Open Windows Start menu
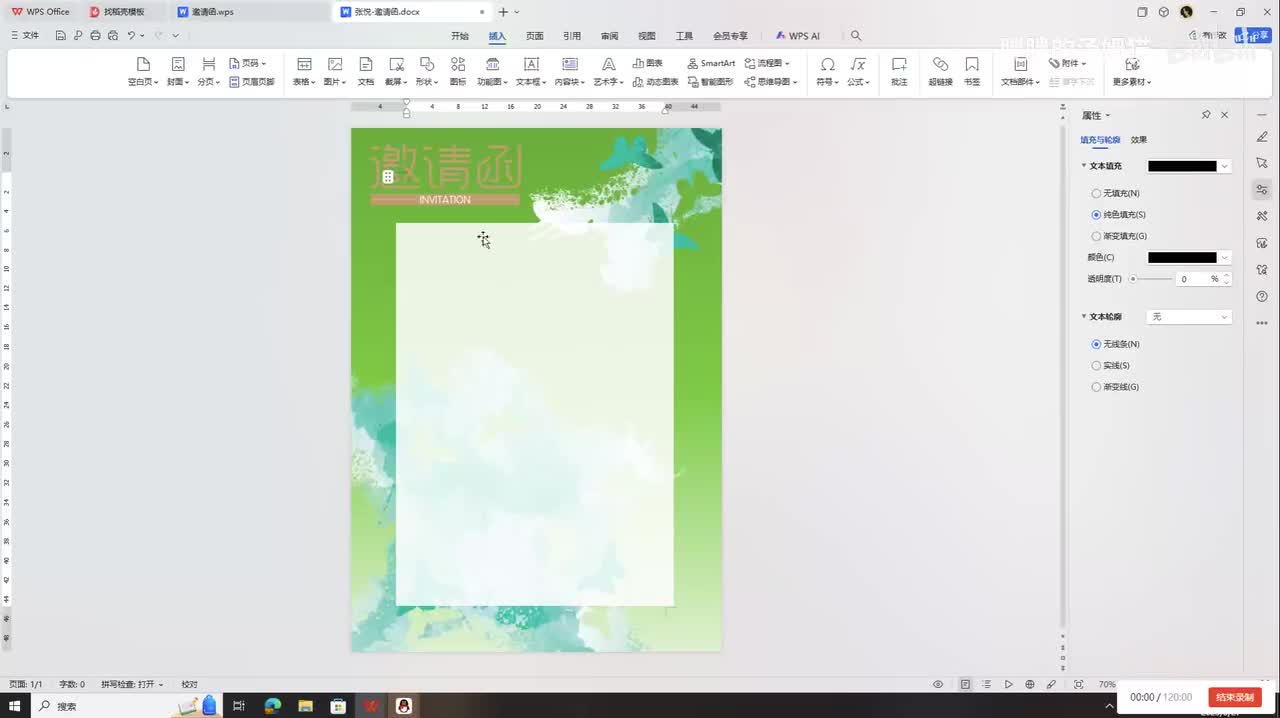The height and width of the screenshot is (718, 1280). [x=15, y=706]
